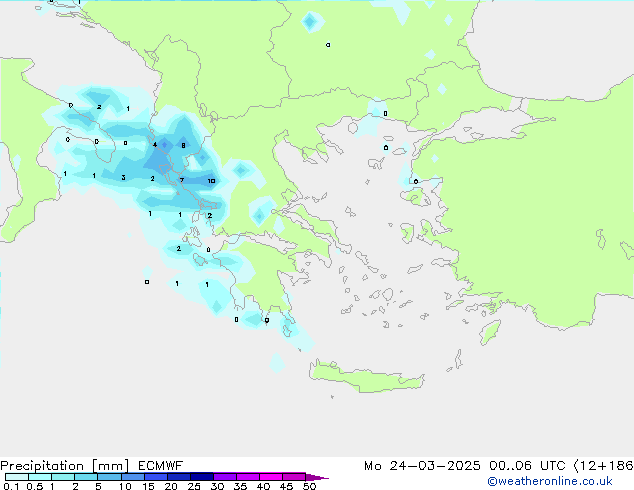The width and height of the screenshot is (634, 490).
Task: Select the 0.5–1 mm legend swatch
Action: 40,477
